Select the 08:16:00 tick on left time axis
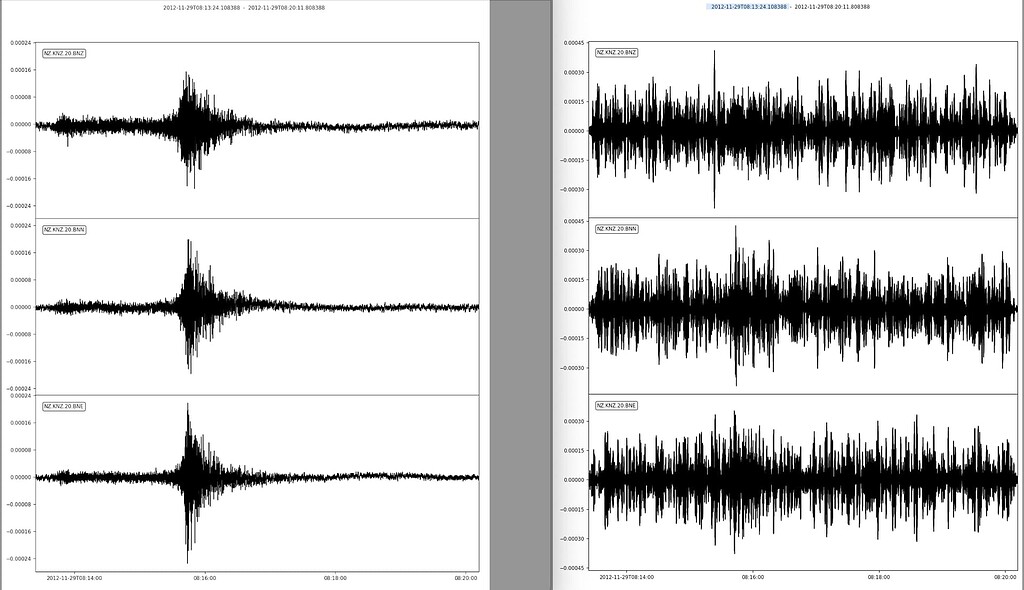 [206, 577]
